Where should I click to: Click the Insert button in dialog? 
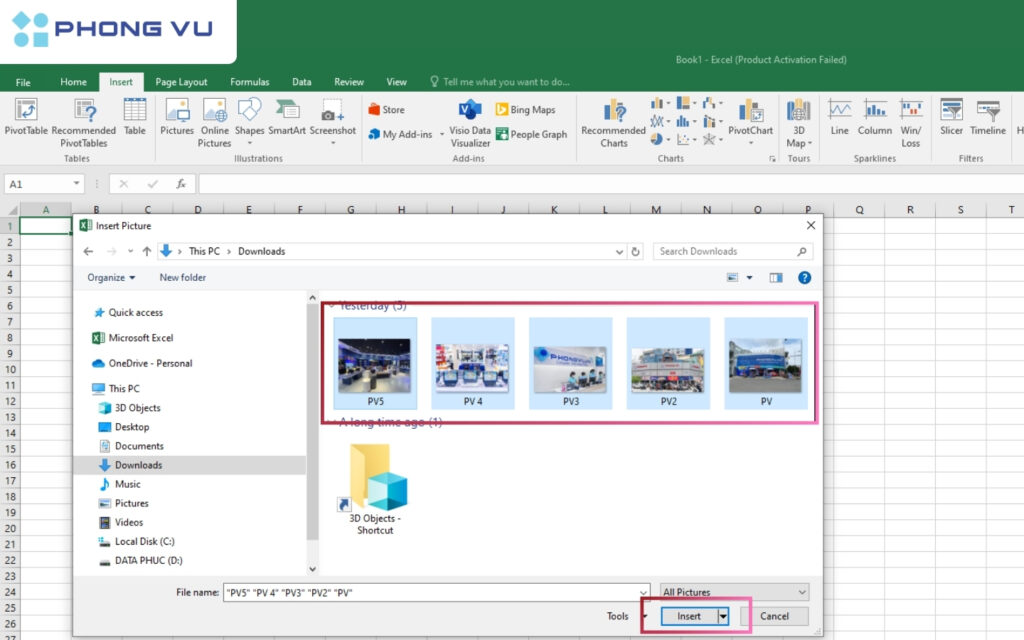tap(689, 616)
